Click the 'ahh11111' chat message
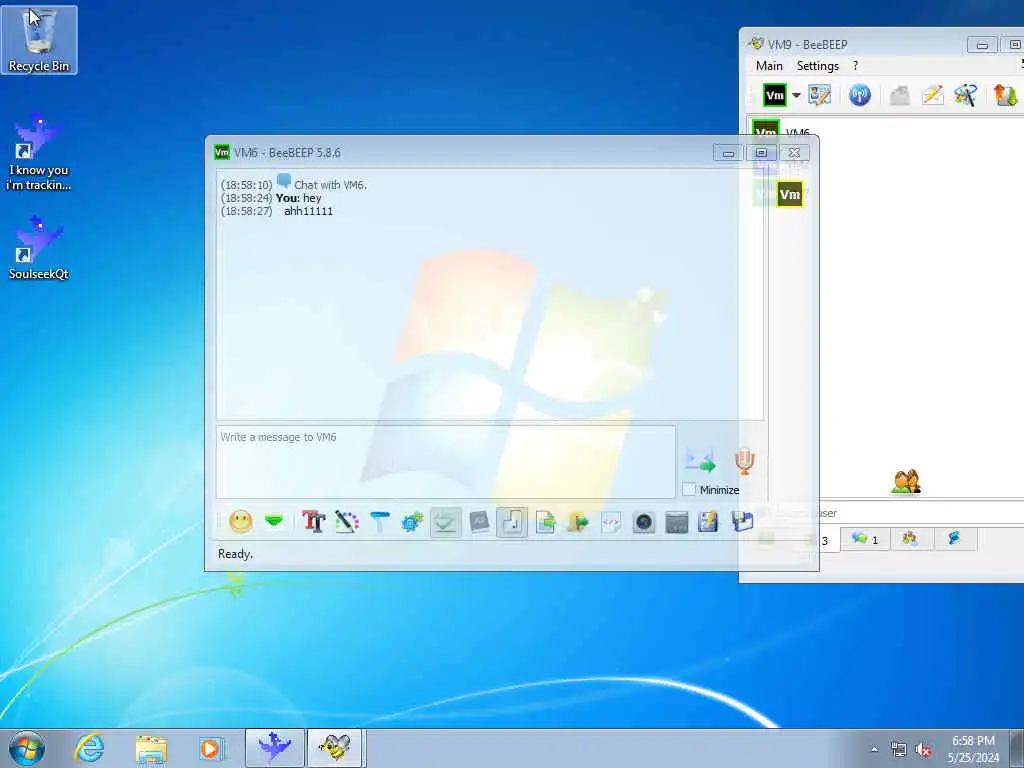 tap(308, 211)
